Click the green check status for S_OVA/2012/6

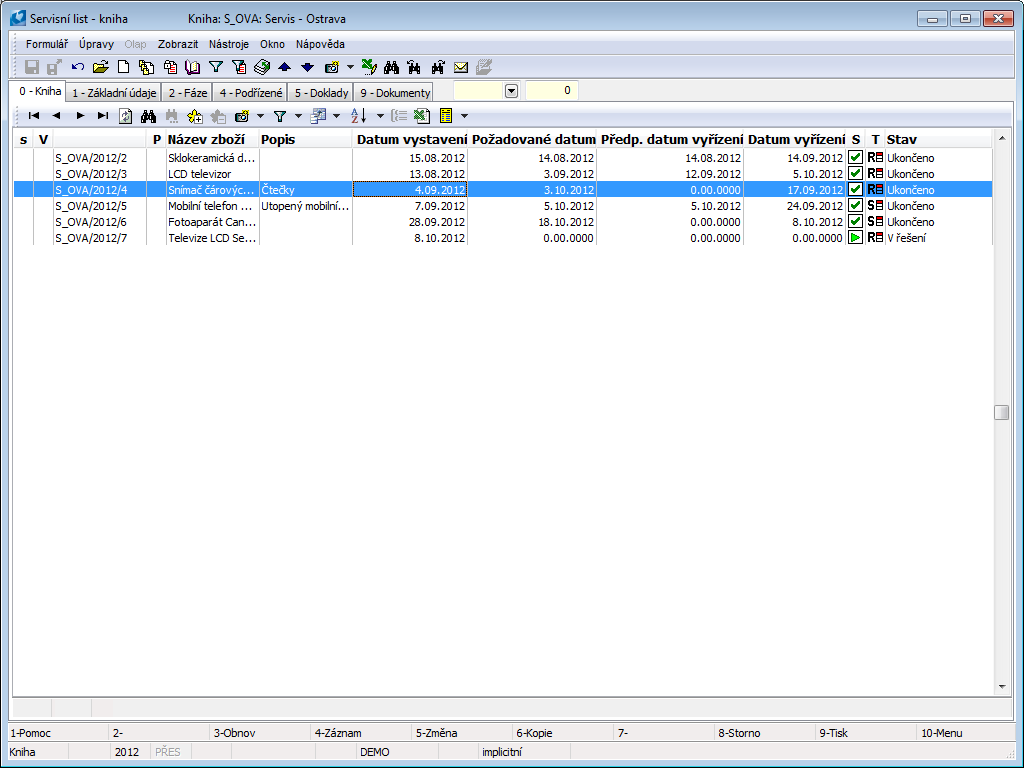coord(855,221)
